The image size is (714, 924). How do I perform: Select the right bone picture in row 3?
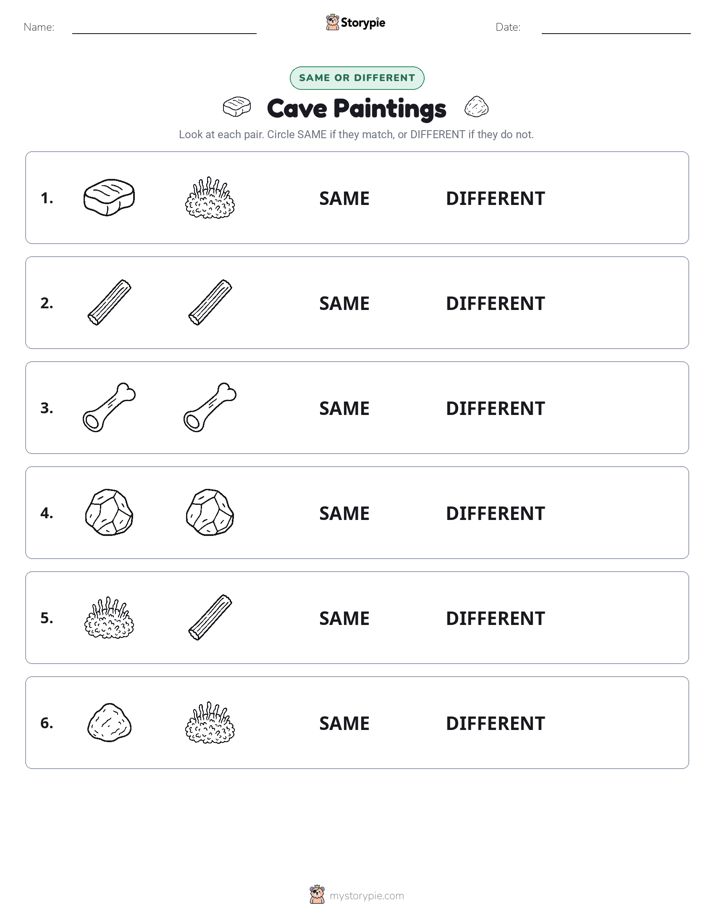click(x=210, y=407)
